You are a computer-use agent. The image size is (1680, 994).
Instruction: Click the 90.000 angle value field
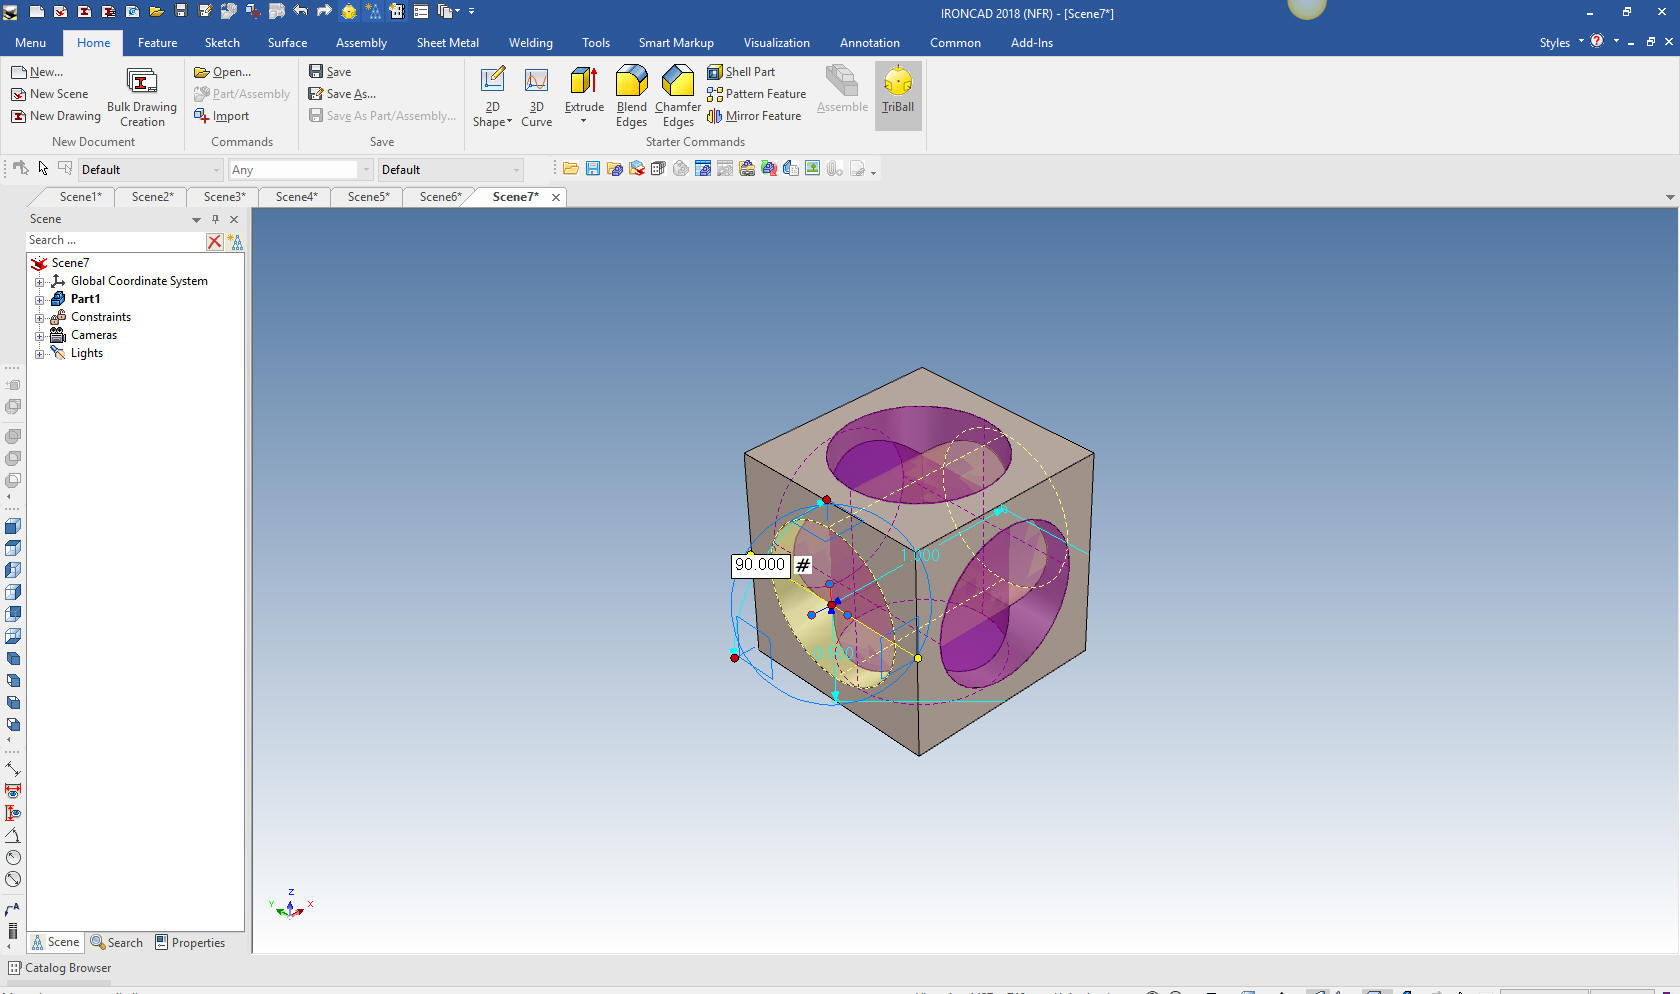tap(760, 565)
